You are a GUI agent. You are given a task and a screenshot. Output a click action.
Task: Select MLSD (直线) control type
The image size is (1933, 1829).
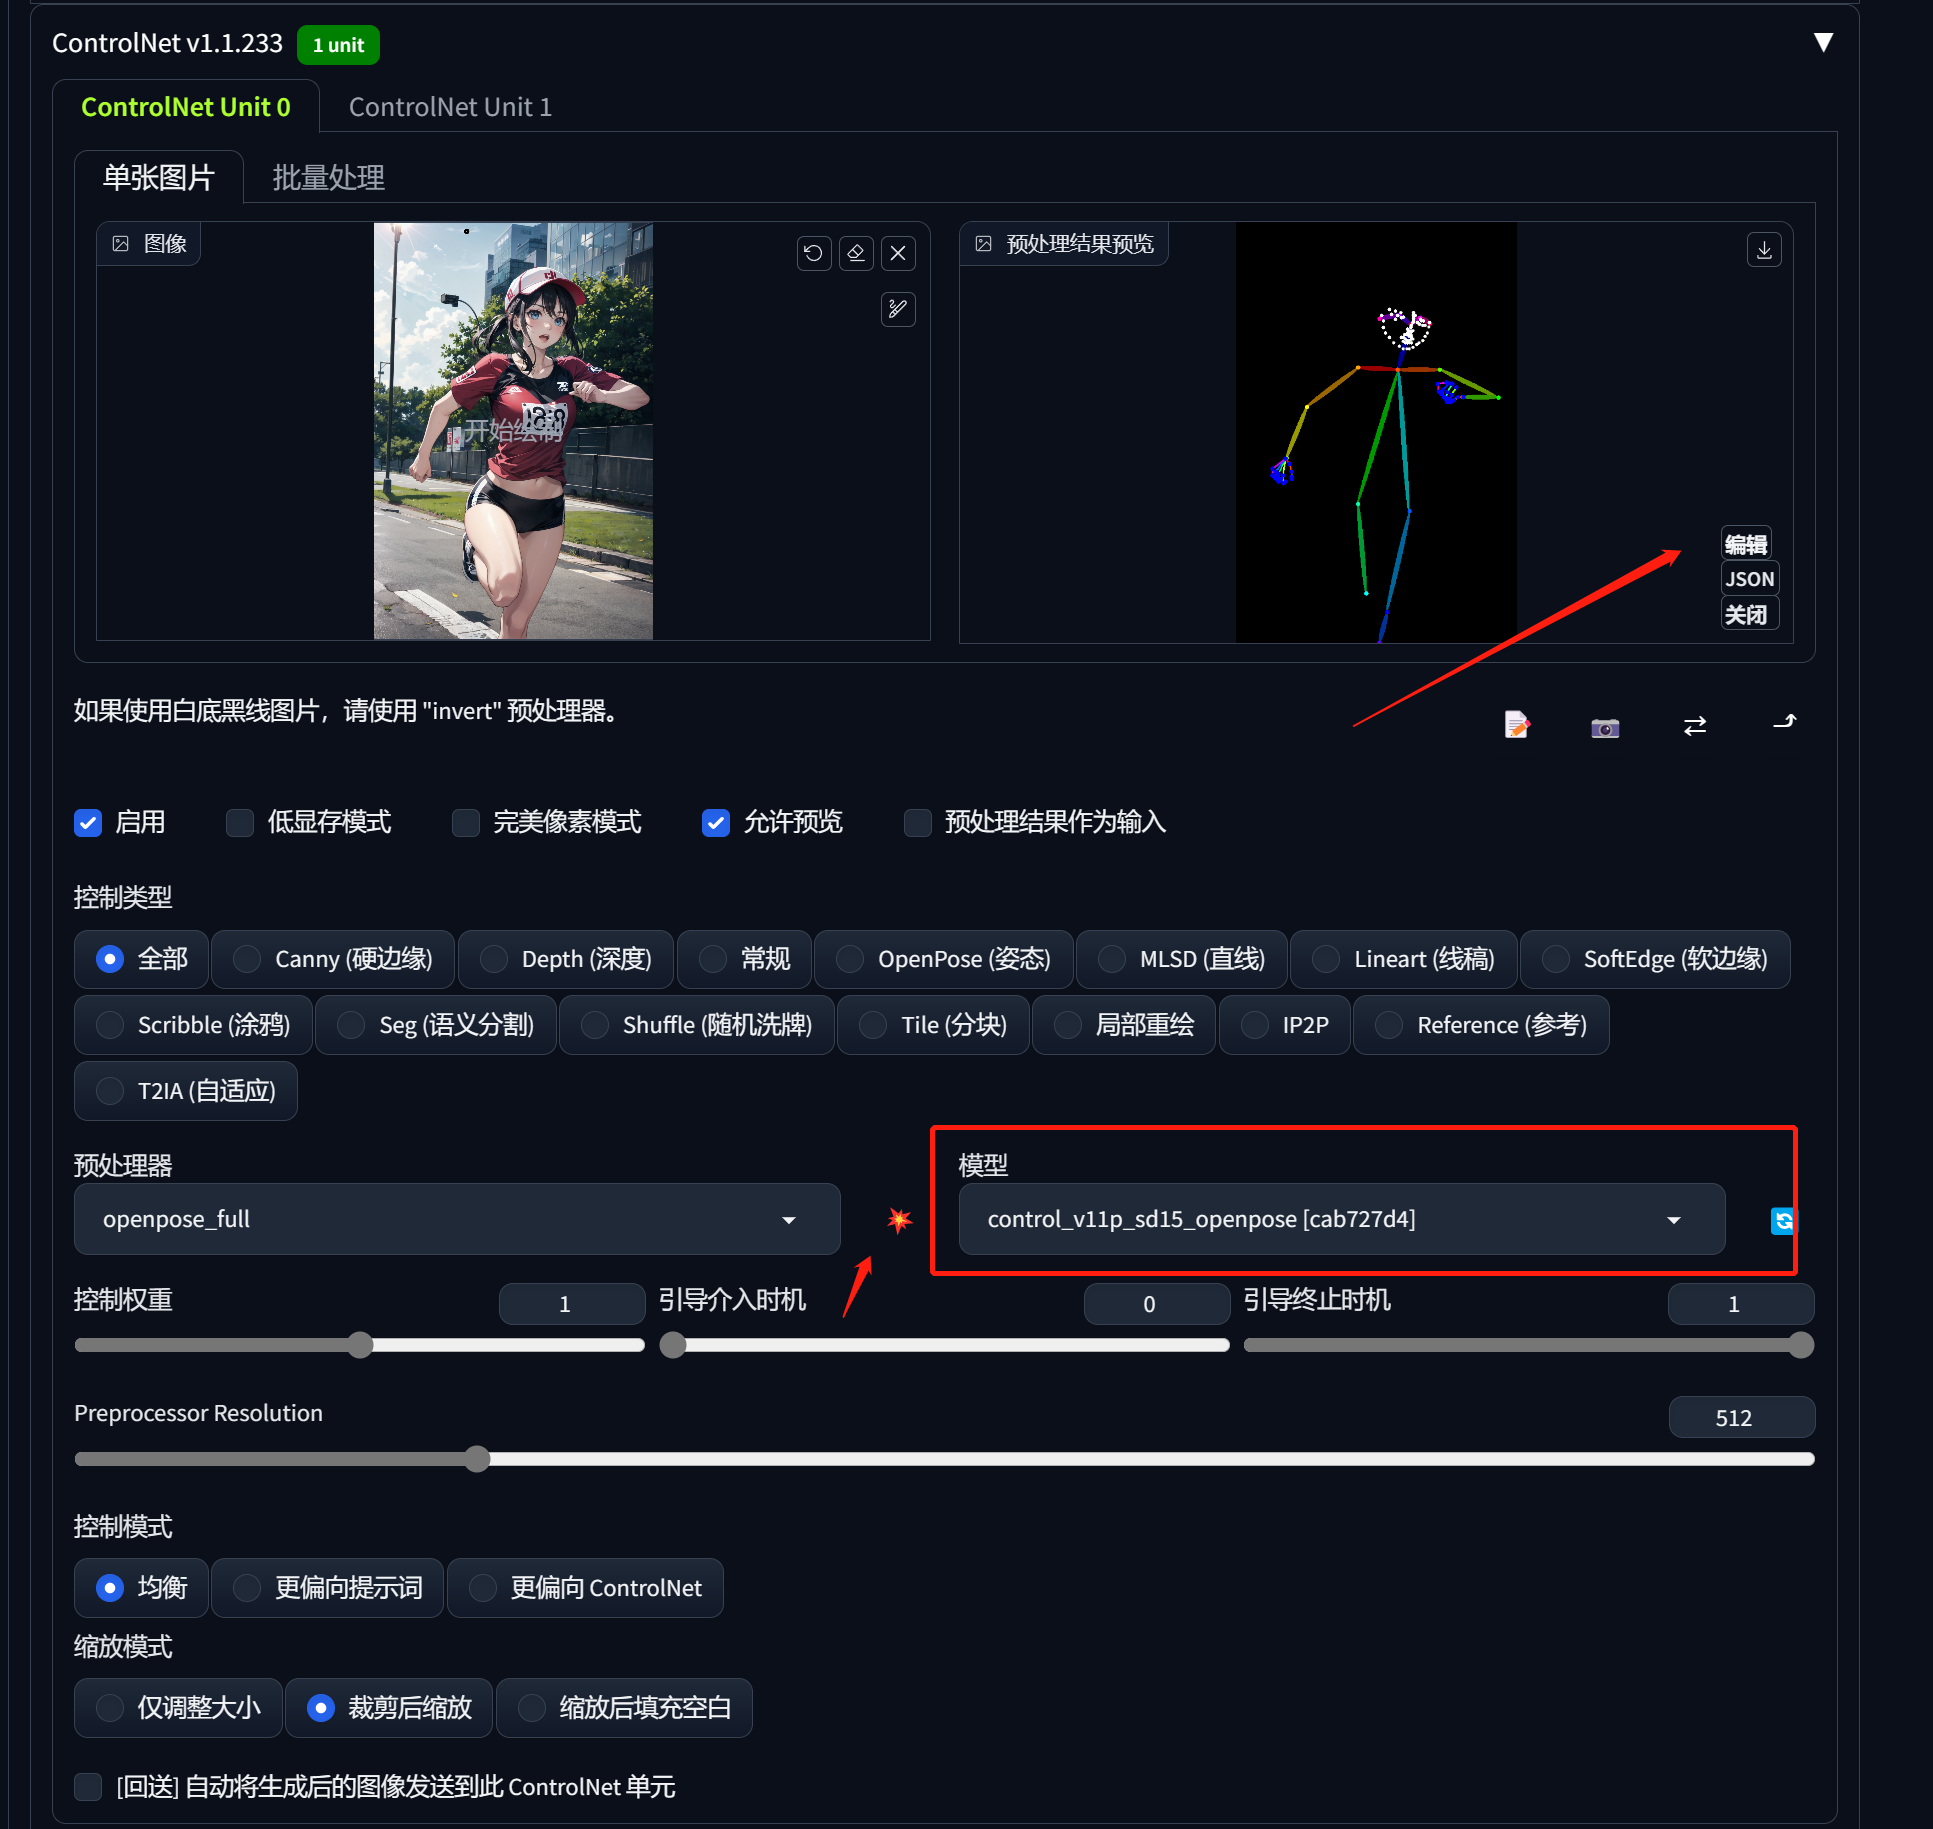(x=1182, y=959)
